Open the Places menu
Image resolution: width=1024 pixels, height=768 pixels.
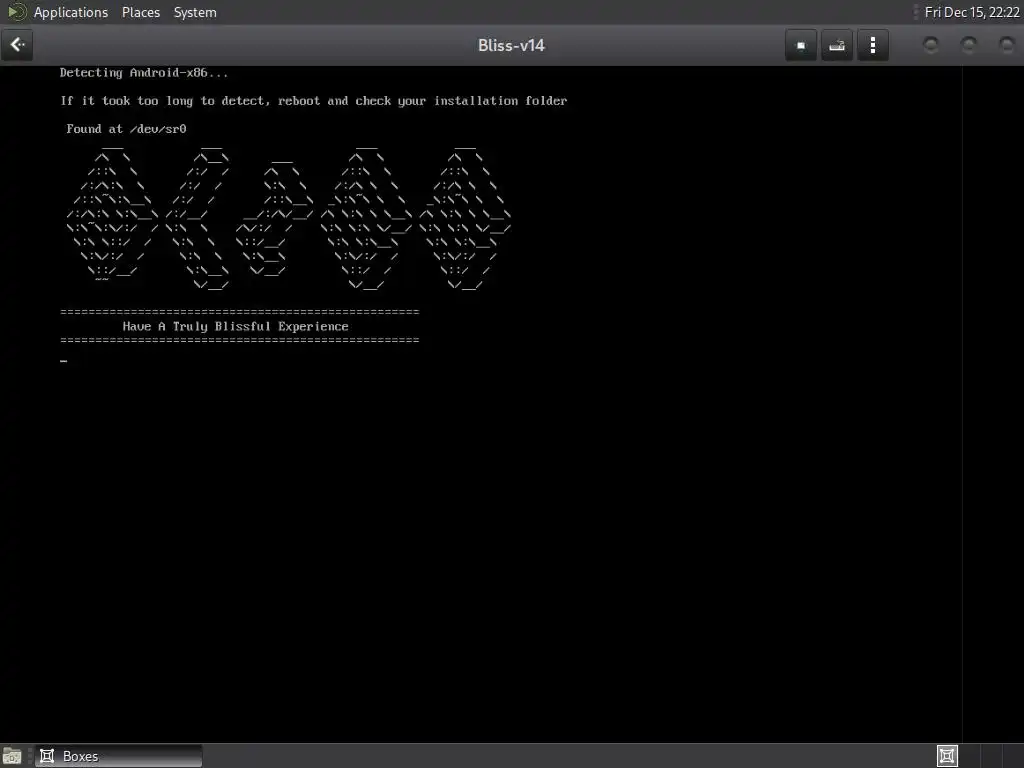click(140, 12)
